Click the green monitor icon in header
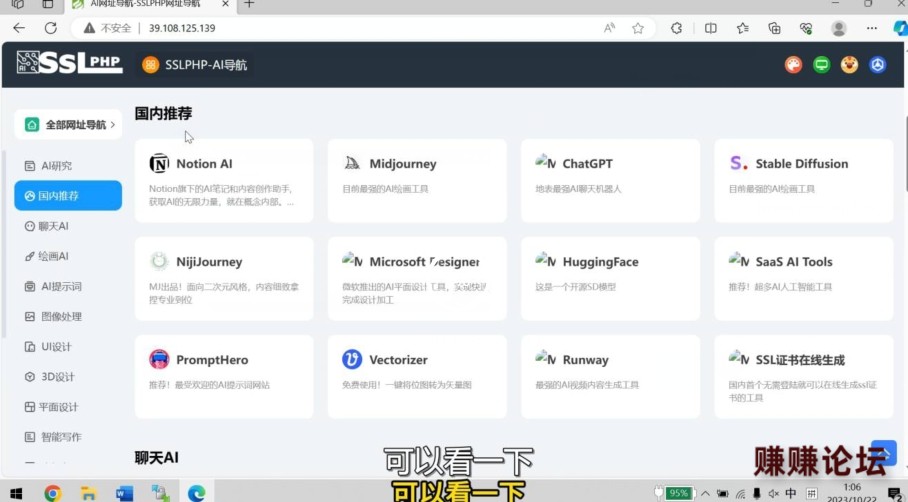 (x=821, y=65)
